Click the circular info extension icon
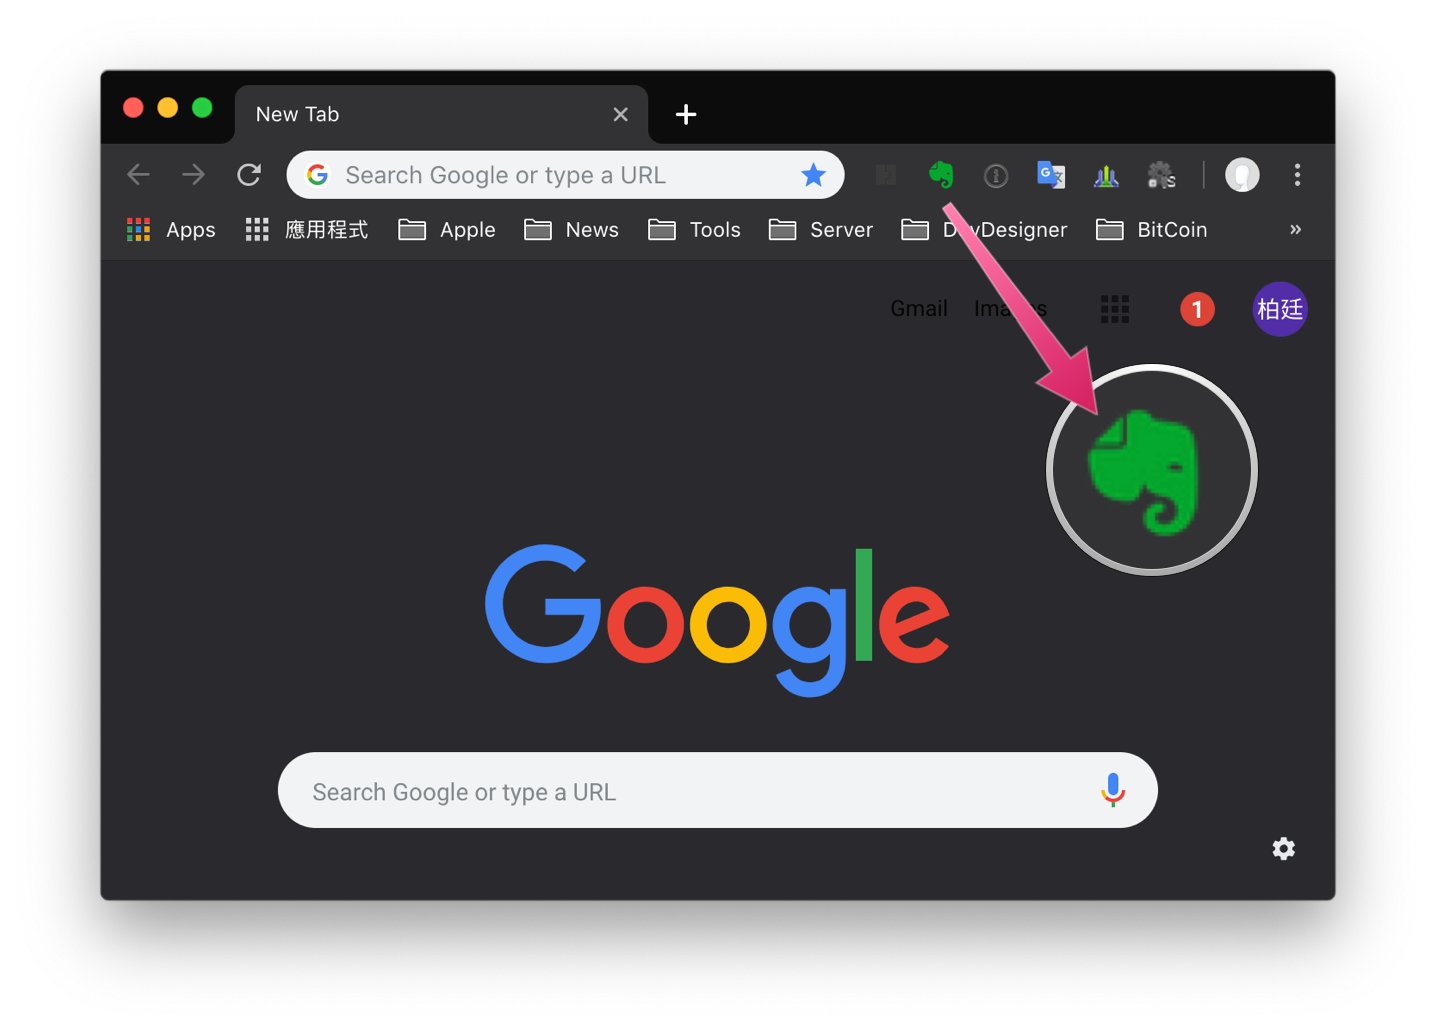1436x1032 pixels. tap(996, 175)
